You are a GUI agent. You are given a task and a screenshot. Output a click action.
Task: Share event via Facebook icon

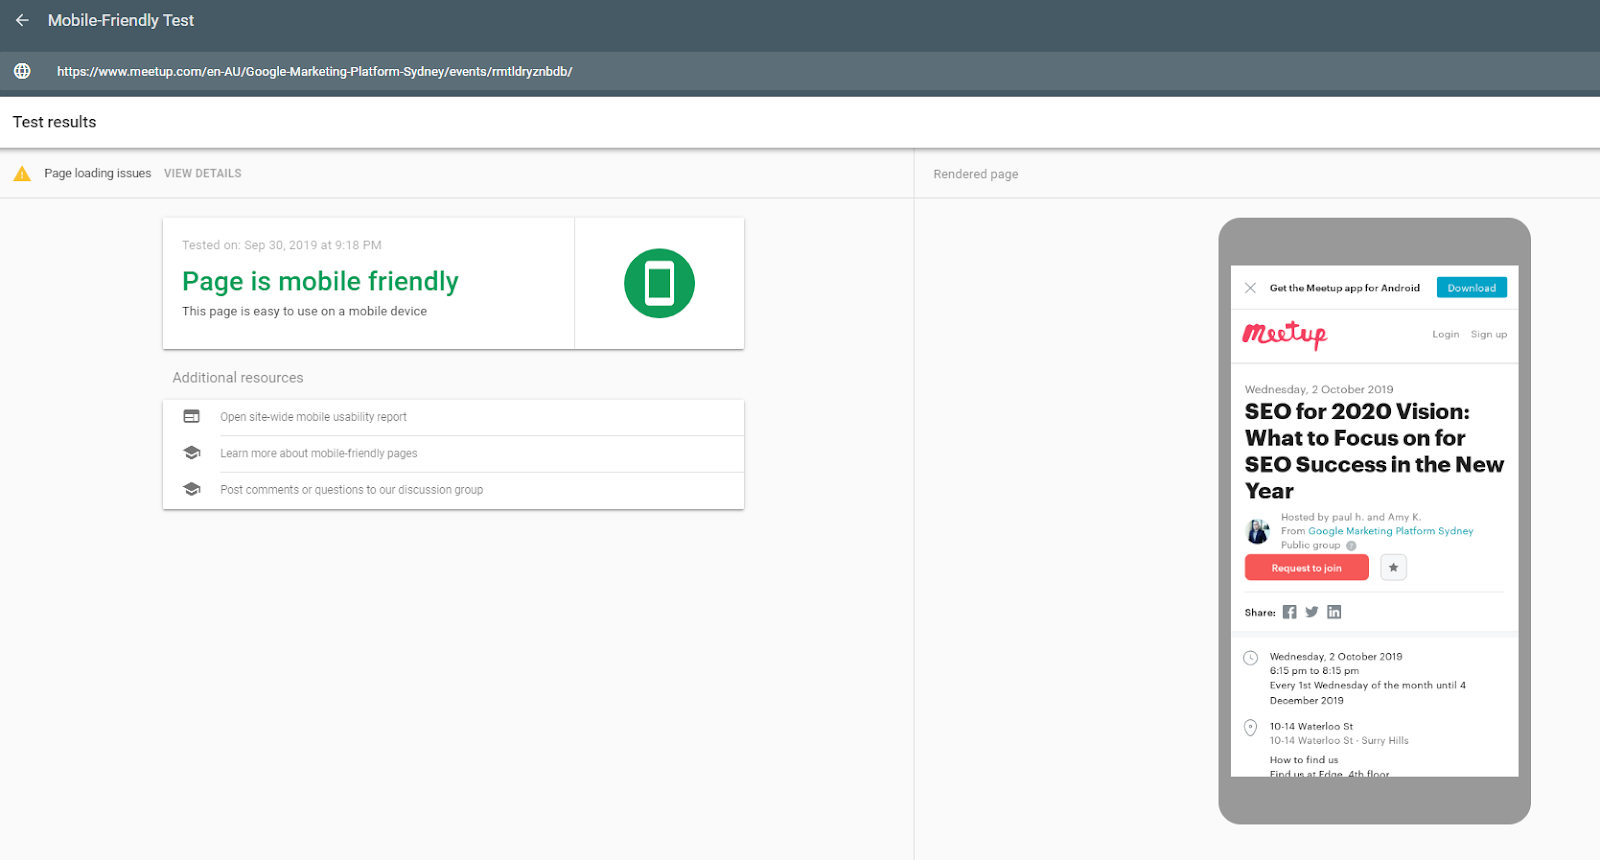1290,612
